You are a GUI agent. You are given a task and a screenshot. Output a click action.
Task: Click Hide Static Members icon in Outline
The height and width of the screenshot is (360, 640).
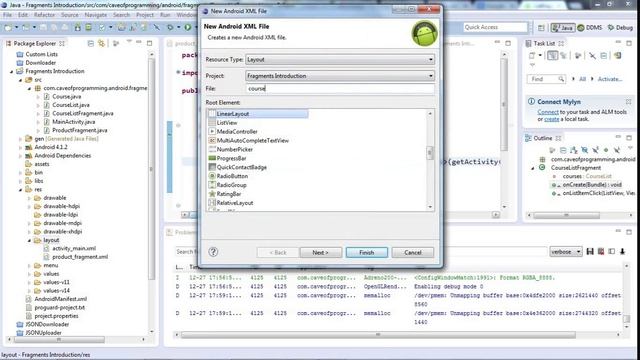[595, 150]
